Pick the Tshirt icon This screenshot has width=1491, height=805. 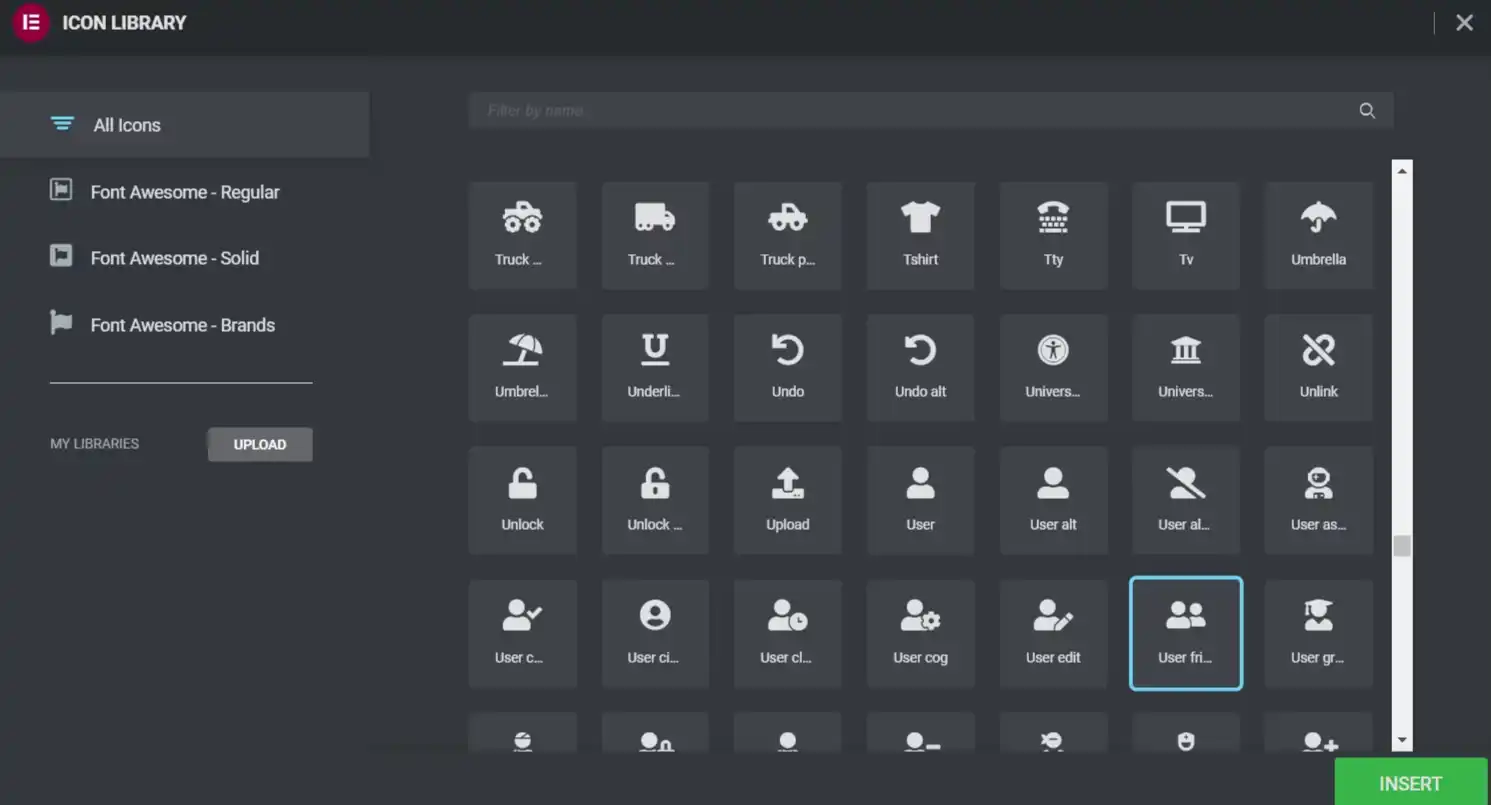tap(921, 236)
